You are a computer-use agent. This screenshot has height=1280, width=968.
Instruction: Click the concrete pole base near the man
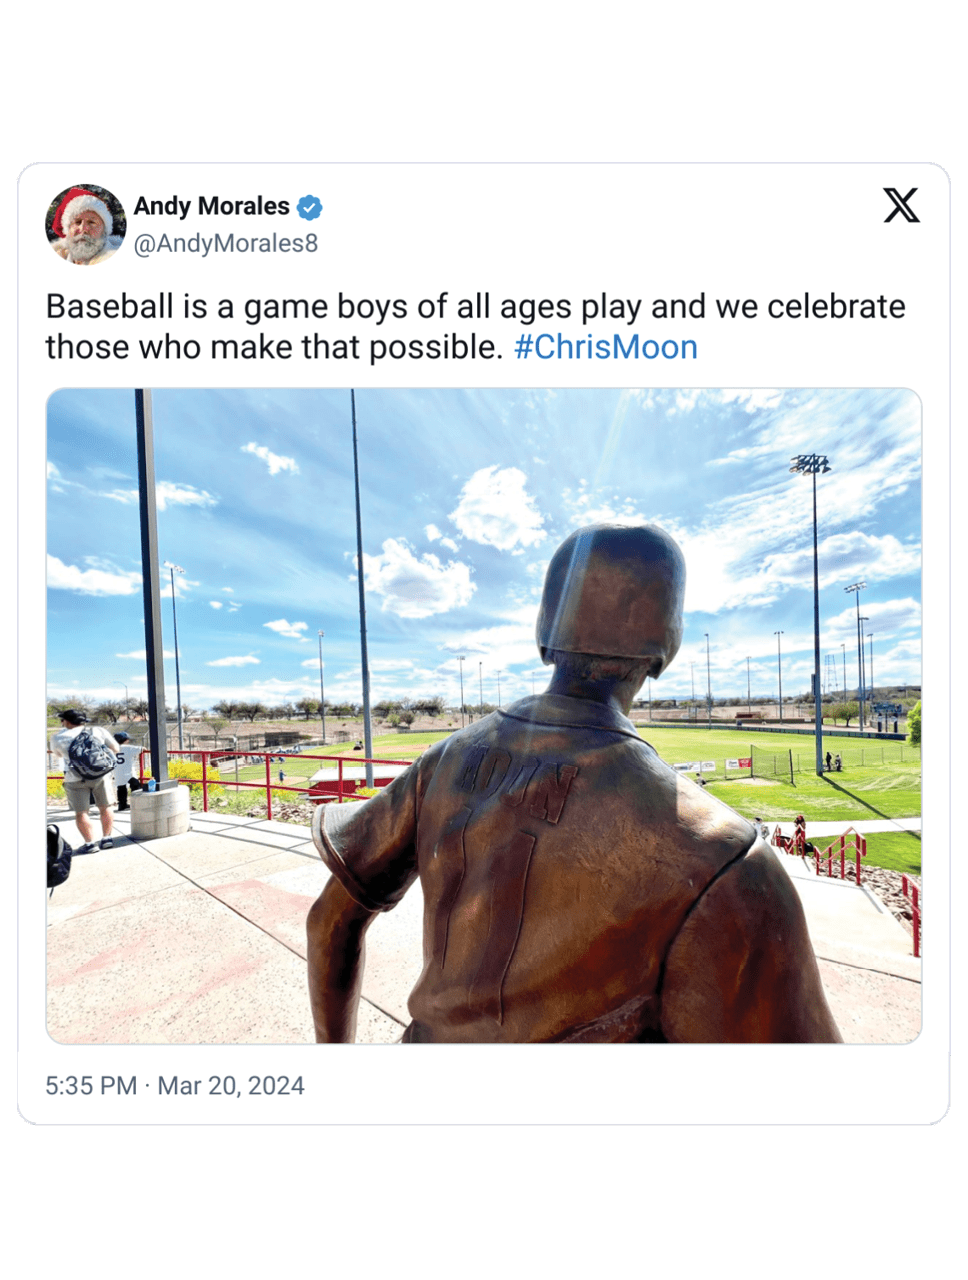(x=159, y=810)
